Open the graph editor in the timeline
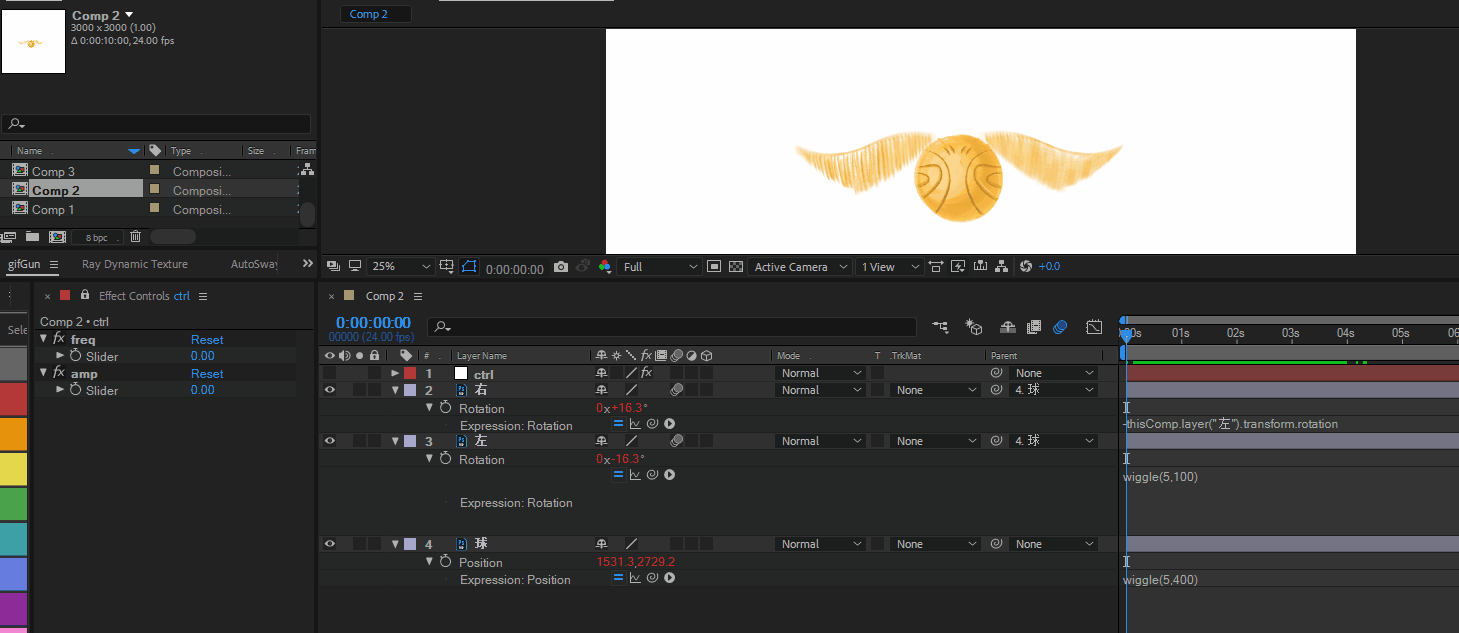Viewport: 1459px width, 633px height. 1094,327
